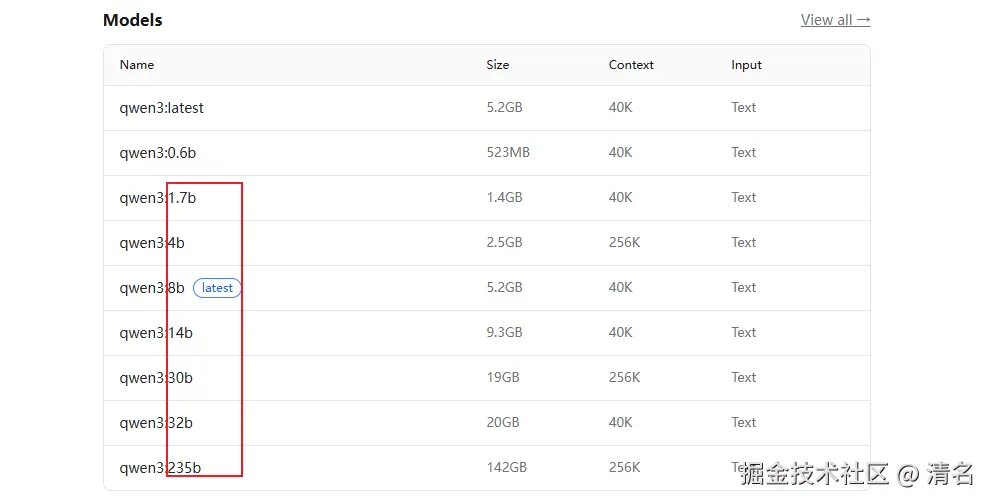The height and width of the screenshot is (504, 992).
Task: Click the Name column header
Action: pyautogui.click(x=137, y=65)
